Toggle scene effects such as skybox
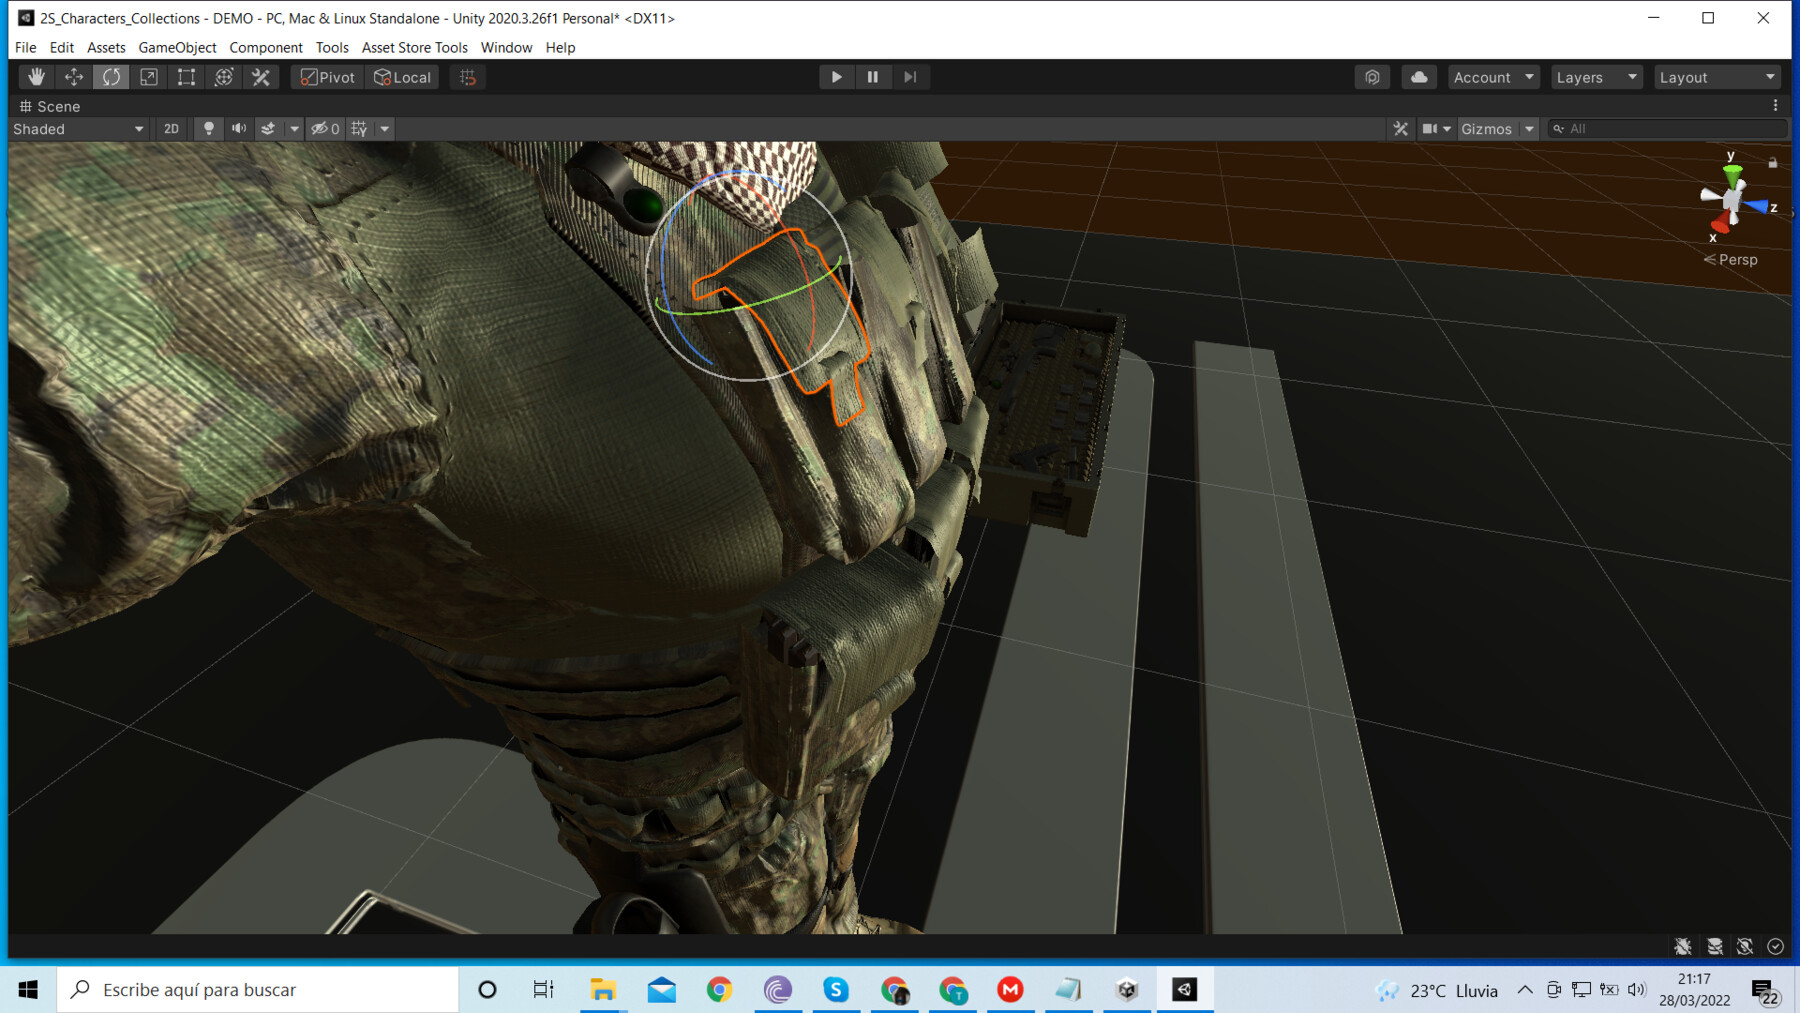Viewport: 1800px width, 1013px height. (x=268, y=129)
